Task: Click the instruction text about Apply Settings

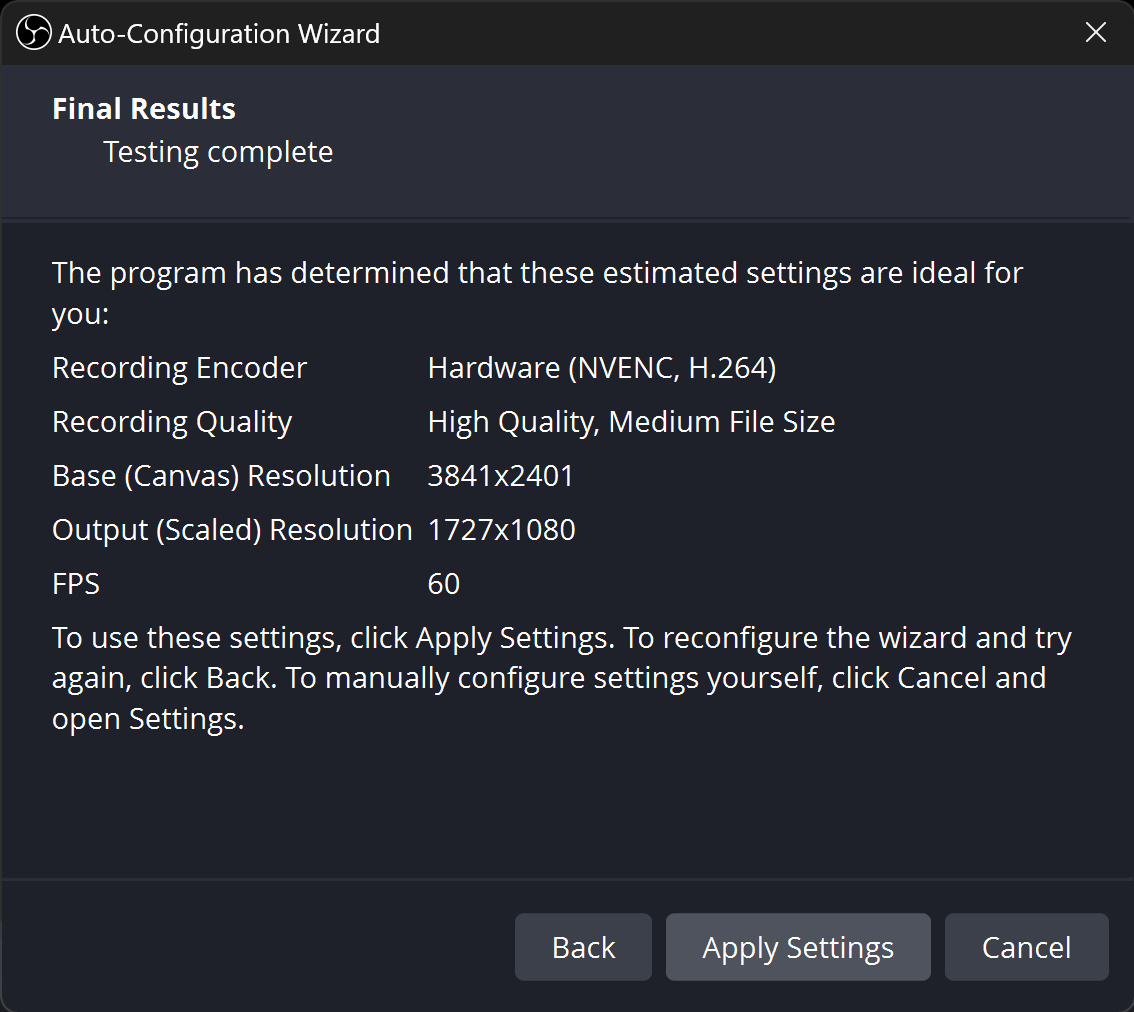Action: click(560, 678)
